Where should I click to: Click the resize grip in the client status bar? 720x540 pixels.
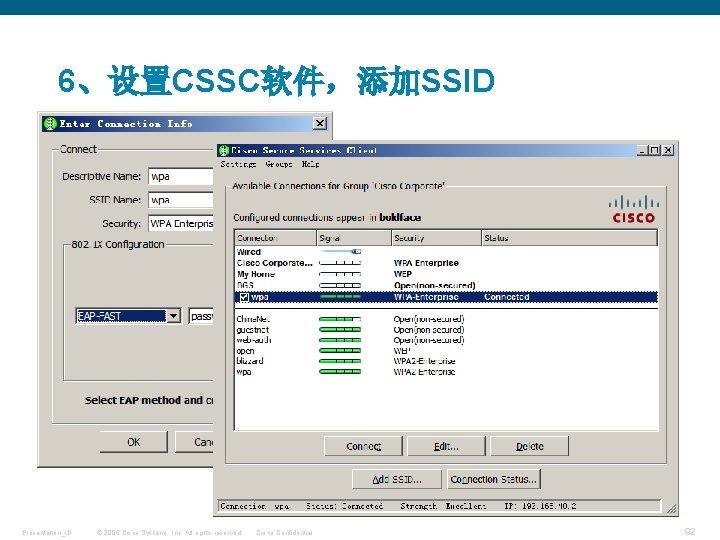pyautogui.click(x=671, y=508)
